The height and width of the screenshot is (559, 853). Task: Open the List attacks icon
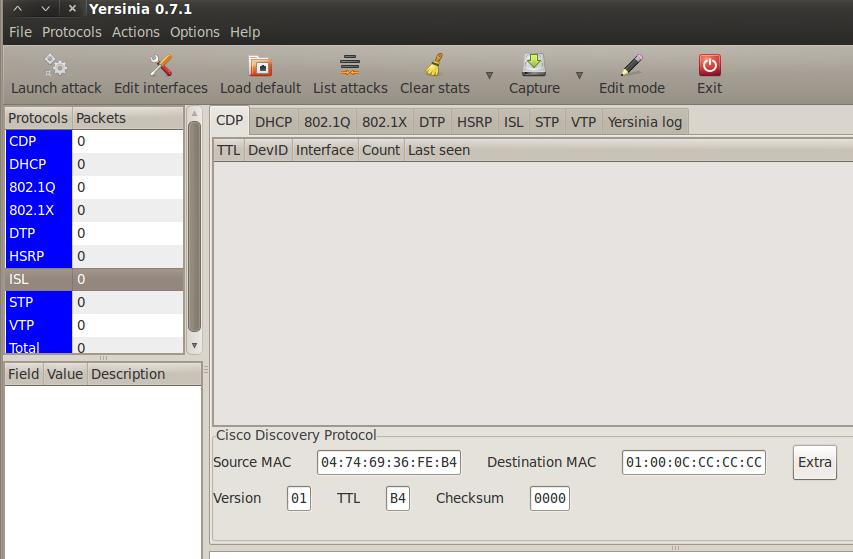pyautogui.click(x=350, y=65)
